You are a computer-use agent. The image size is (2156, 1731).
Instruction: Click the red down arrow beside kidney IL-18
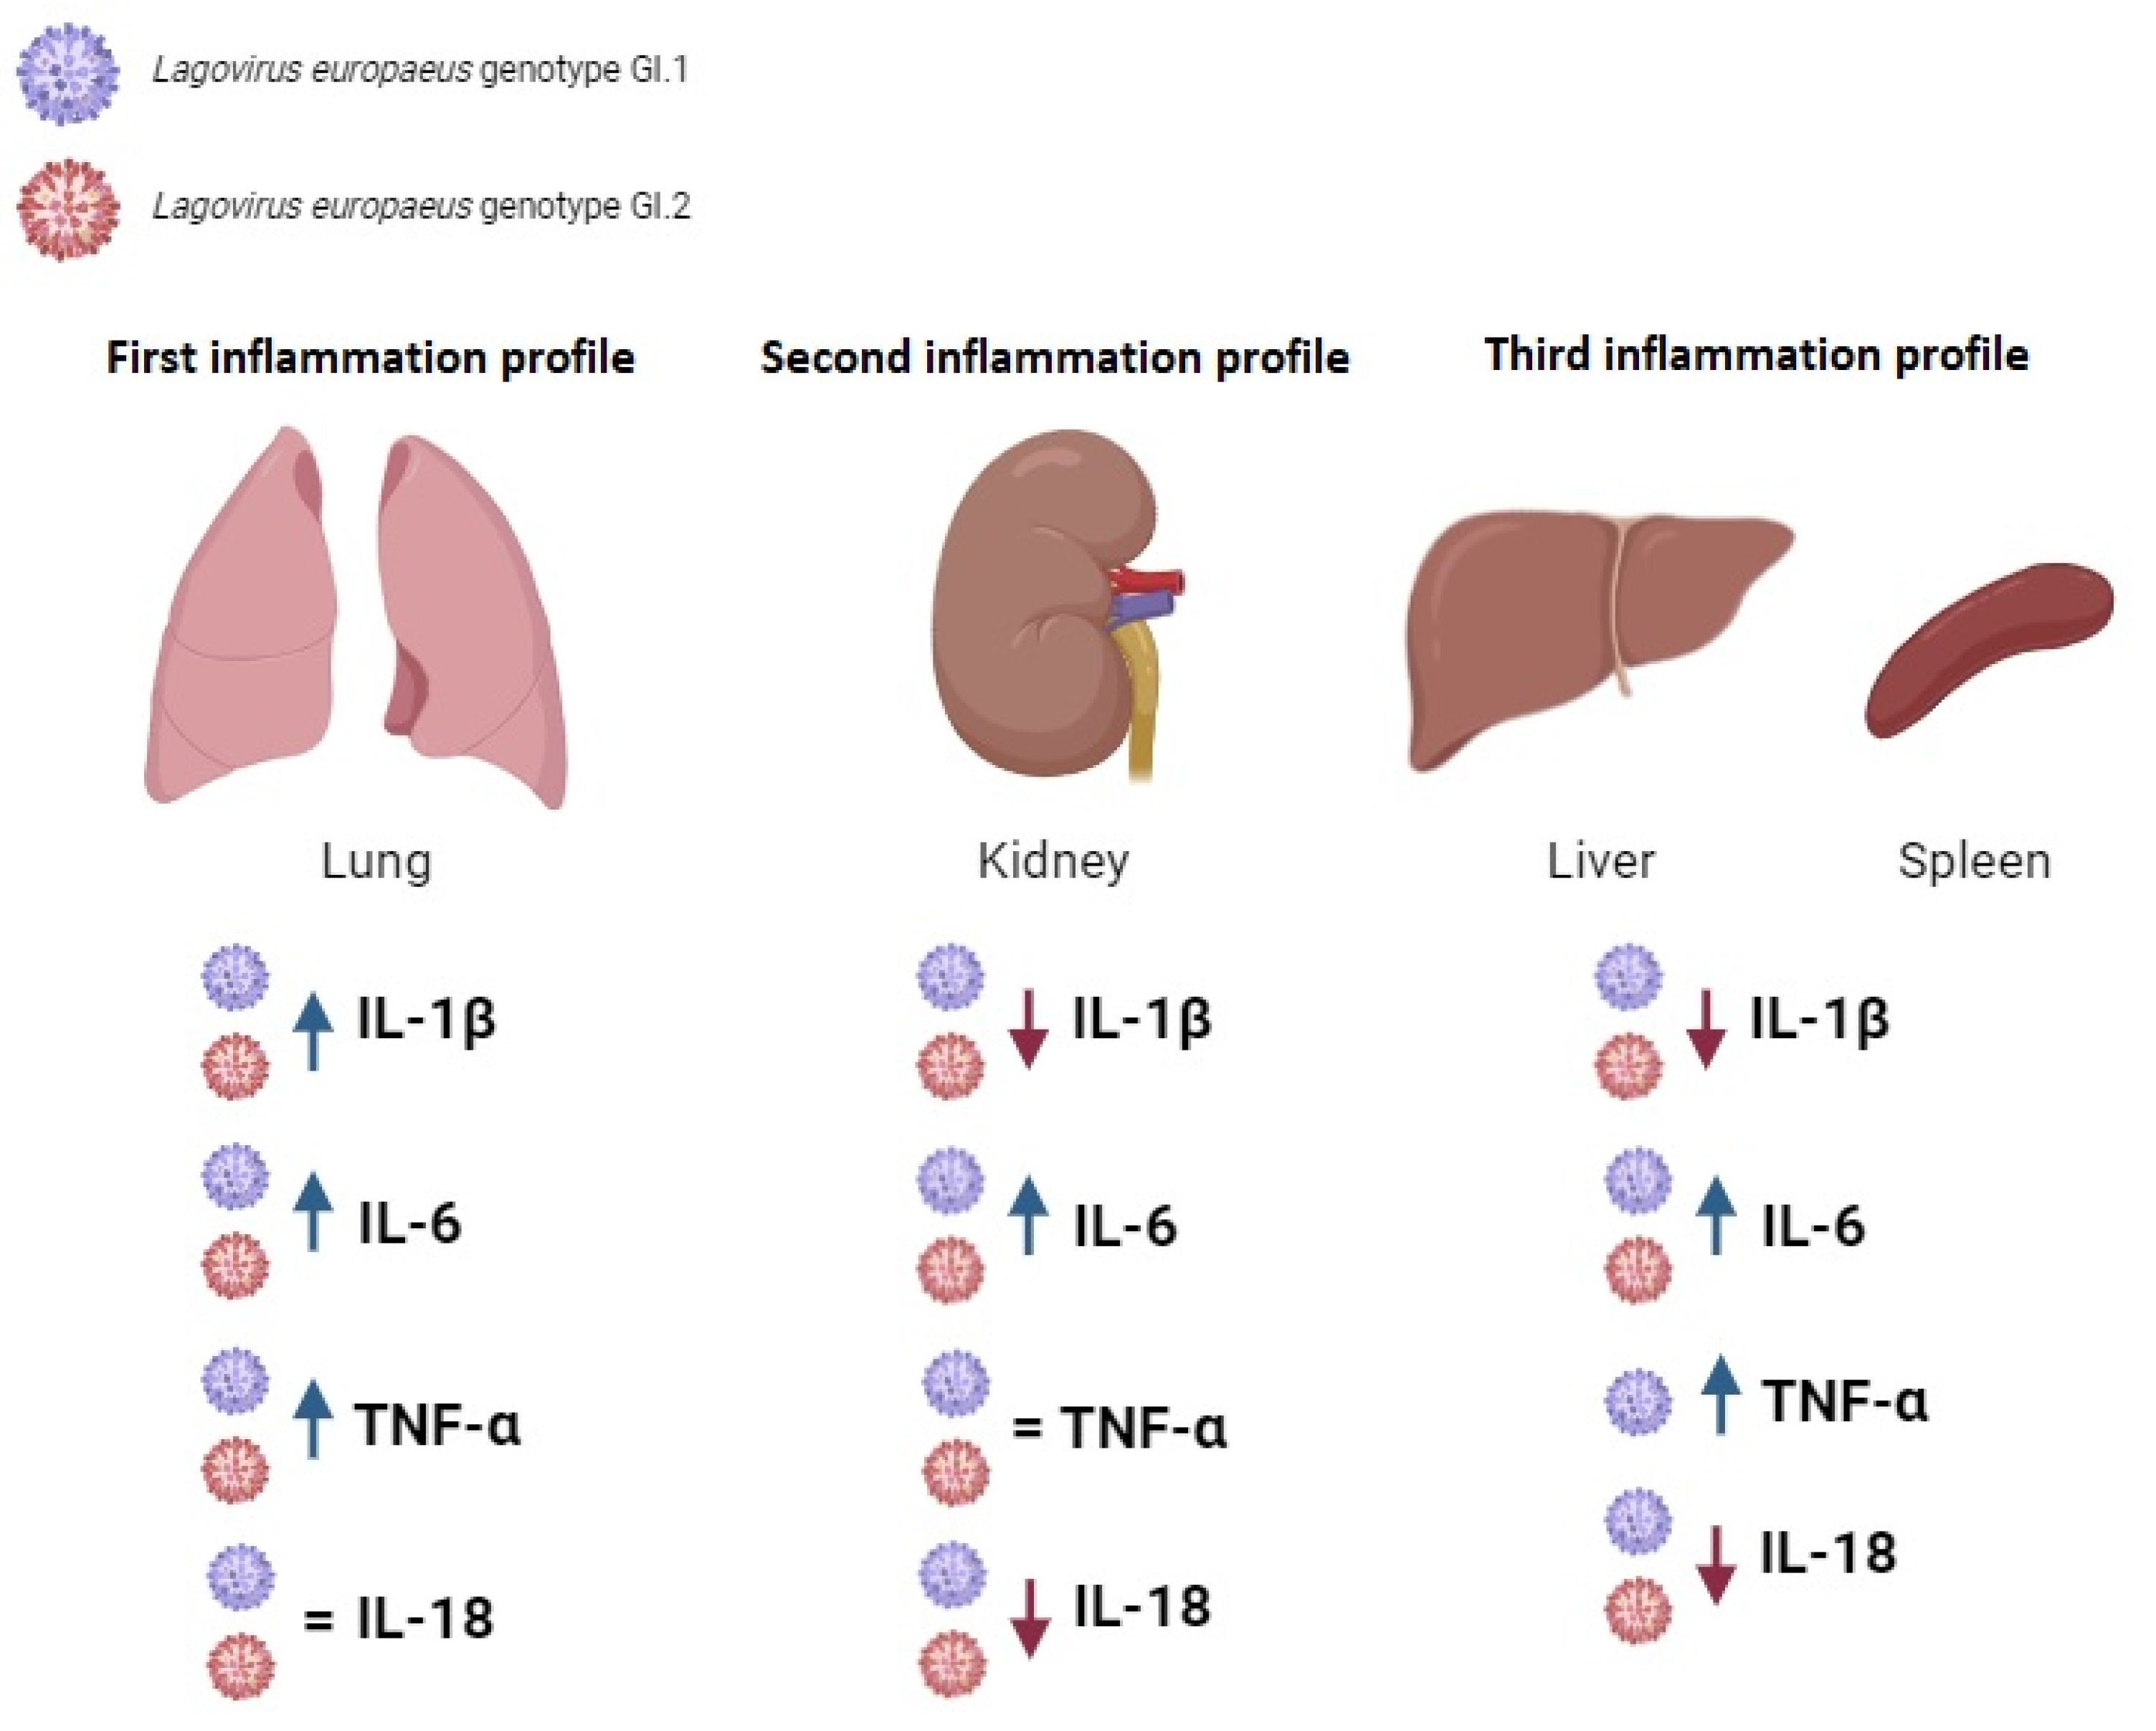click(x=1030, y=1618)
